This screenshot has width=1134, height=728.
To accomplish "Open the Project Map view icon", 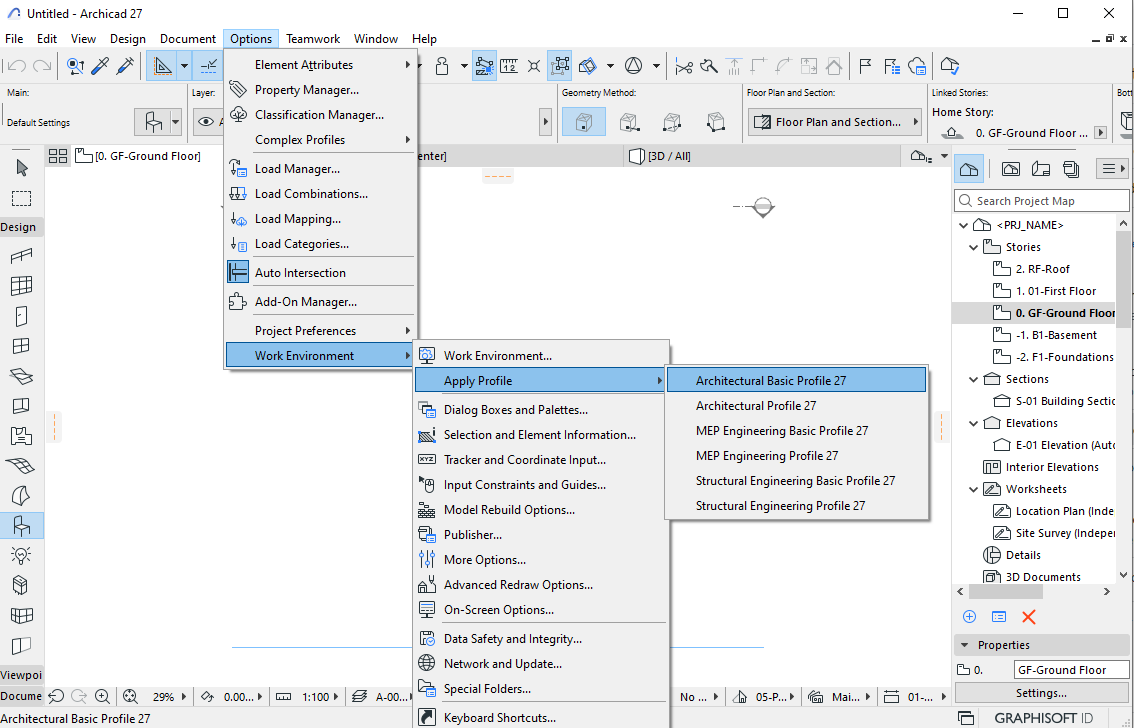I will [x=969, y=169].
